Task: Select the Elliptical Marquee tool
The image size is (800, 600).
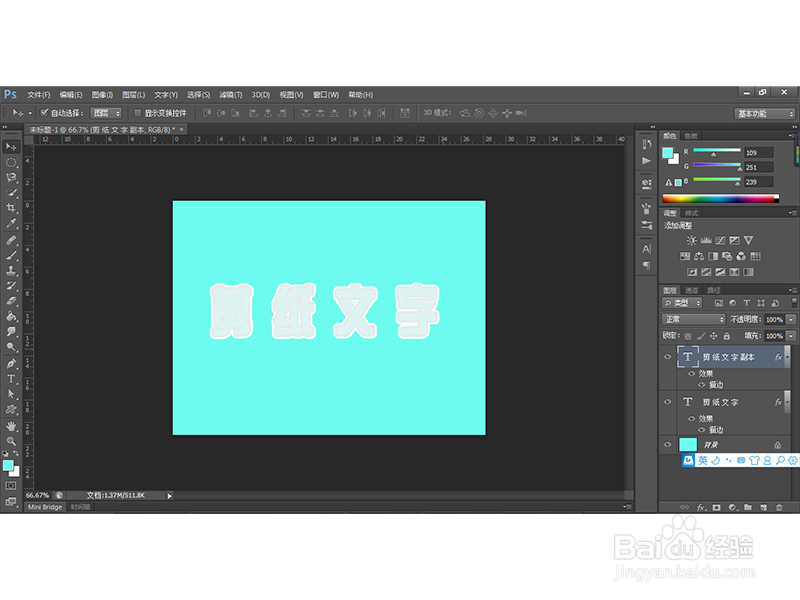Action: coord(11,163)
